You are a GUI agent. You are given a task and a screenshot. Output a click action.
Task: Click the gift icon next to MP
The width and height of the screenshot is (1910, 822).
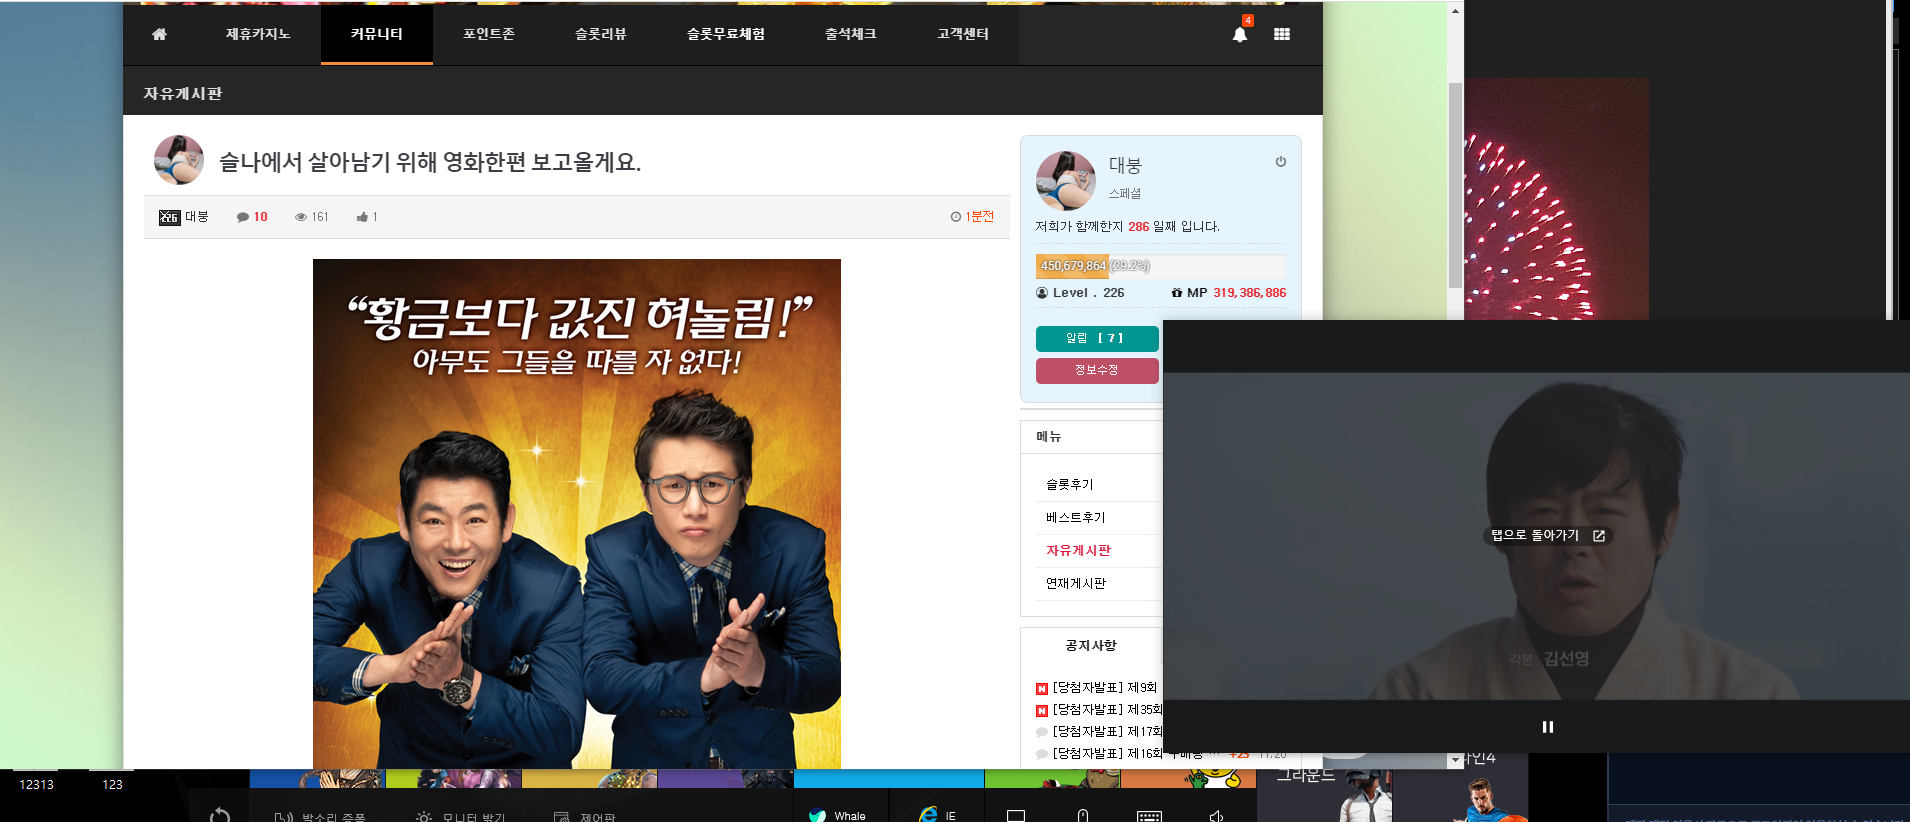(x=1177, y=293)
